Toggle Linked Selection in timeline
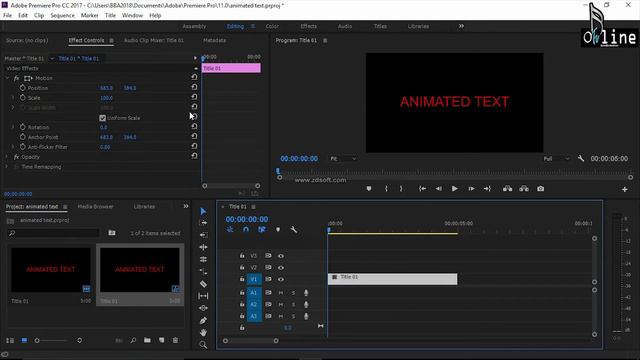 click(x=262, y=230)
